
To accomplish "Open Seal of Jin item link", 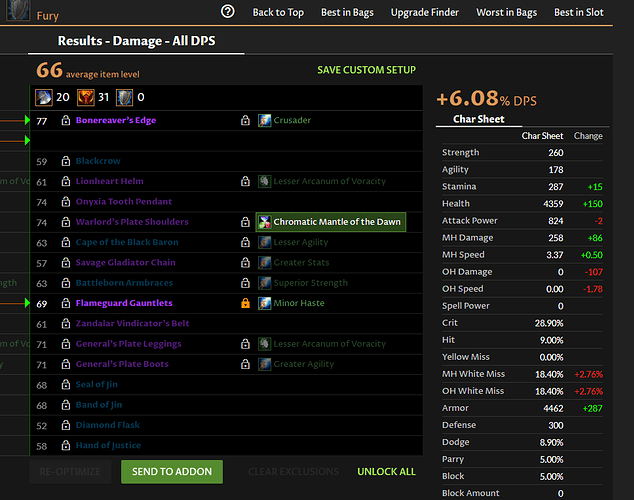I will (x=97, y=384).
